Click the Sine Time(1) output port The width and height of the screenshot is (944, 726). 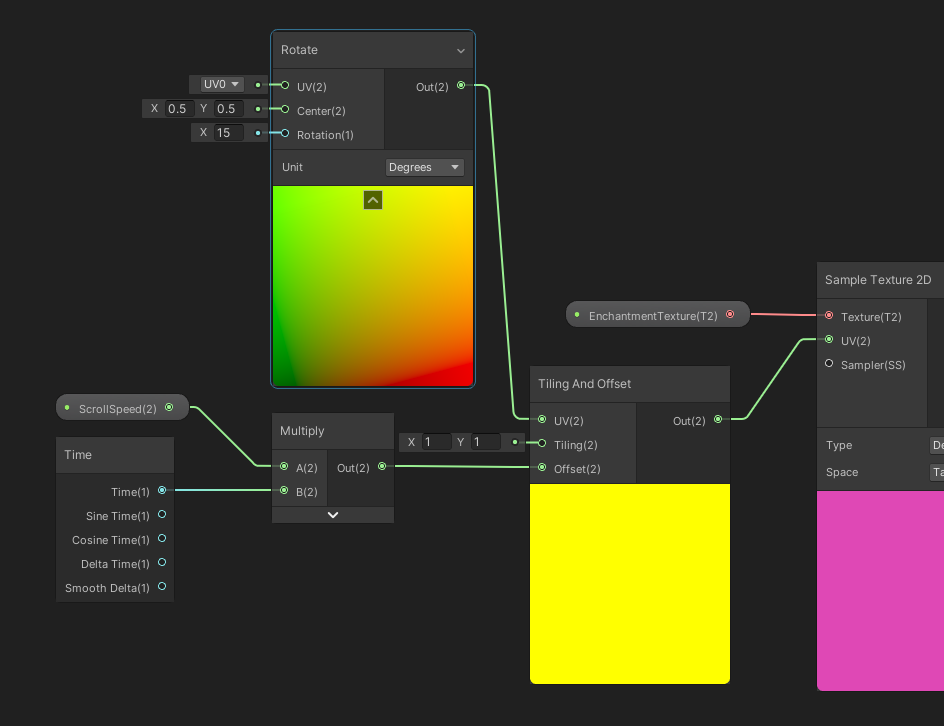(x=161, y=515)
